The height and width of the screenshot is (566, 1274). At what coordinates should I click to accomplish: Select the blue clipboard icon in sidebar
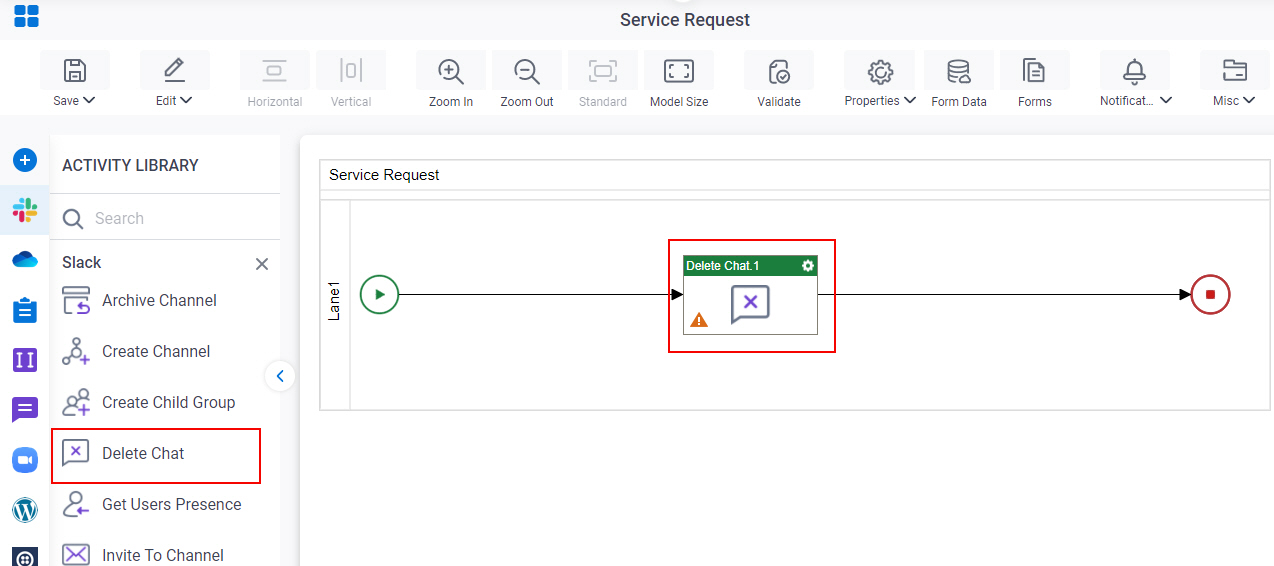pyautogui.click(x=25, y=310)
